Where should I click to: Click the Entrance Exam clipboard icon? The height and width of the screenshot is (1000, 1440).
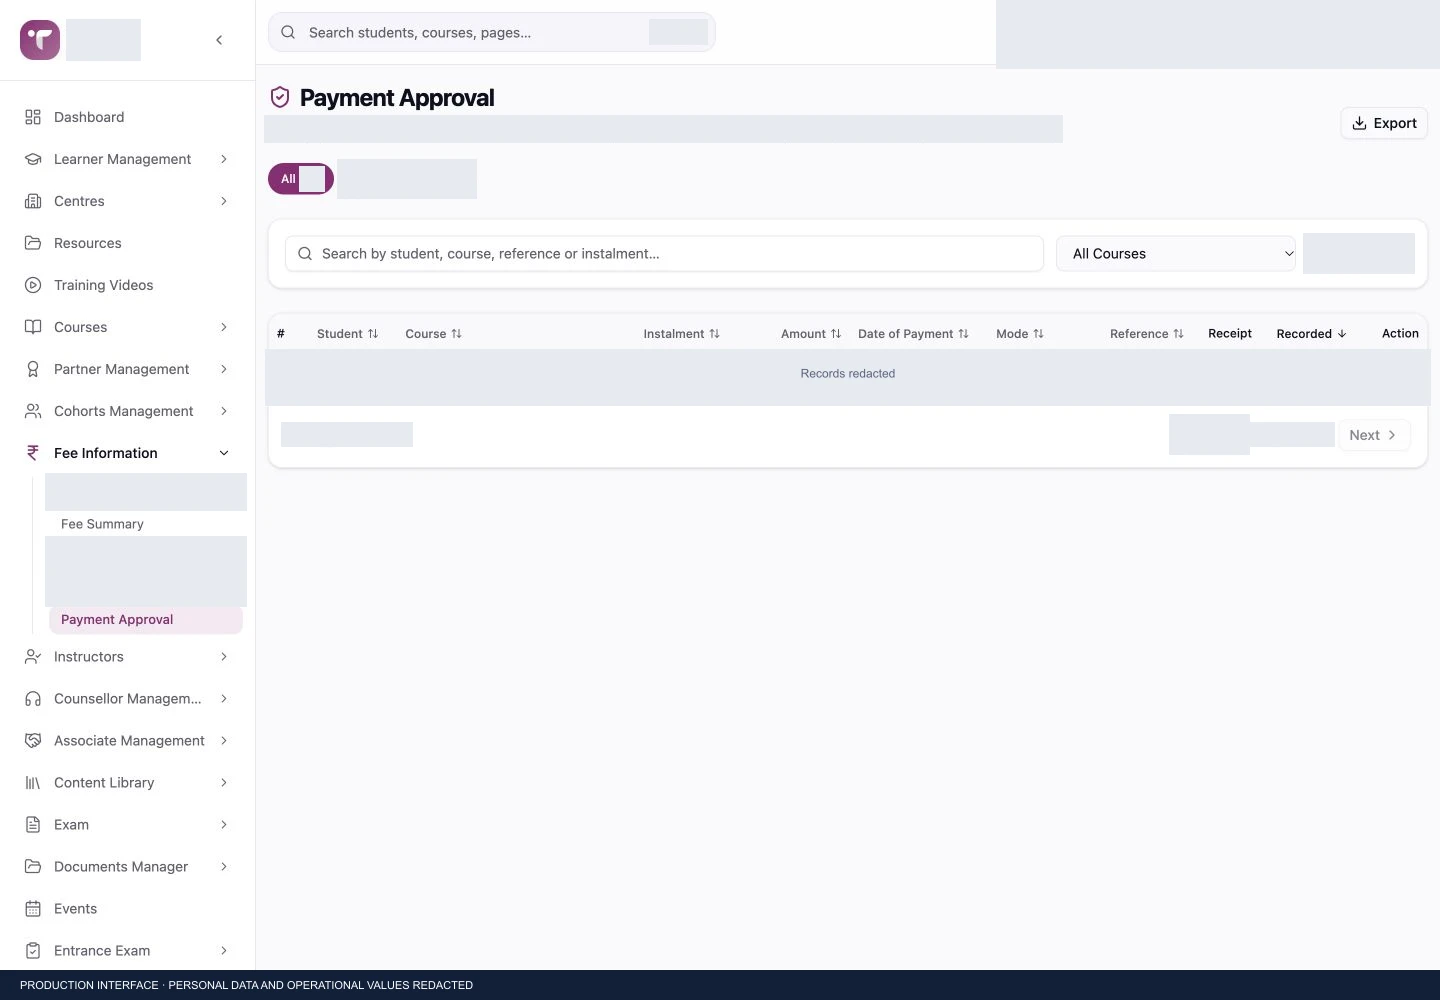tap(33, 951)
